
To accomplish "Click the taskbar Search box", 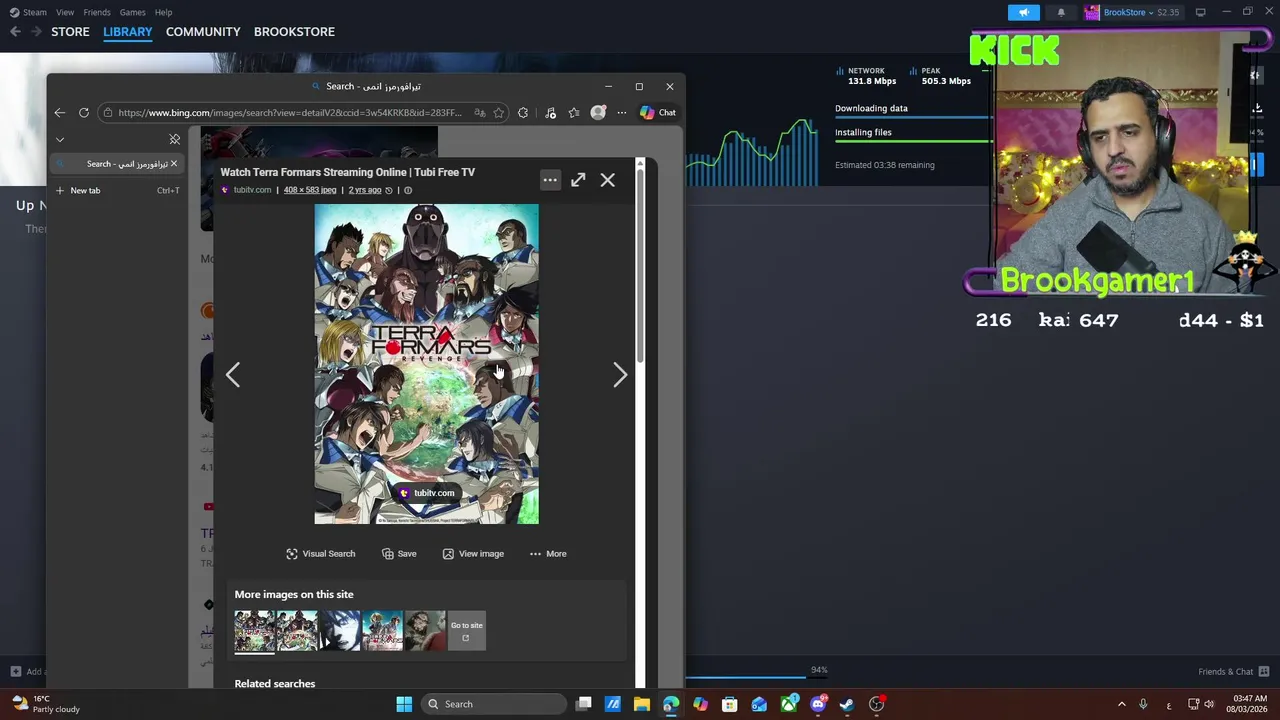I will point(494,704).
